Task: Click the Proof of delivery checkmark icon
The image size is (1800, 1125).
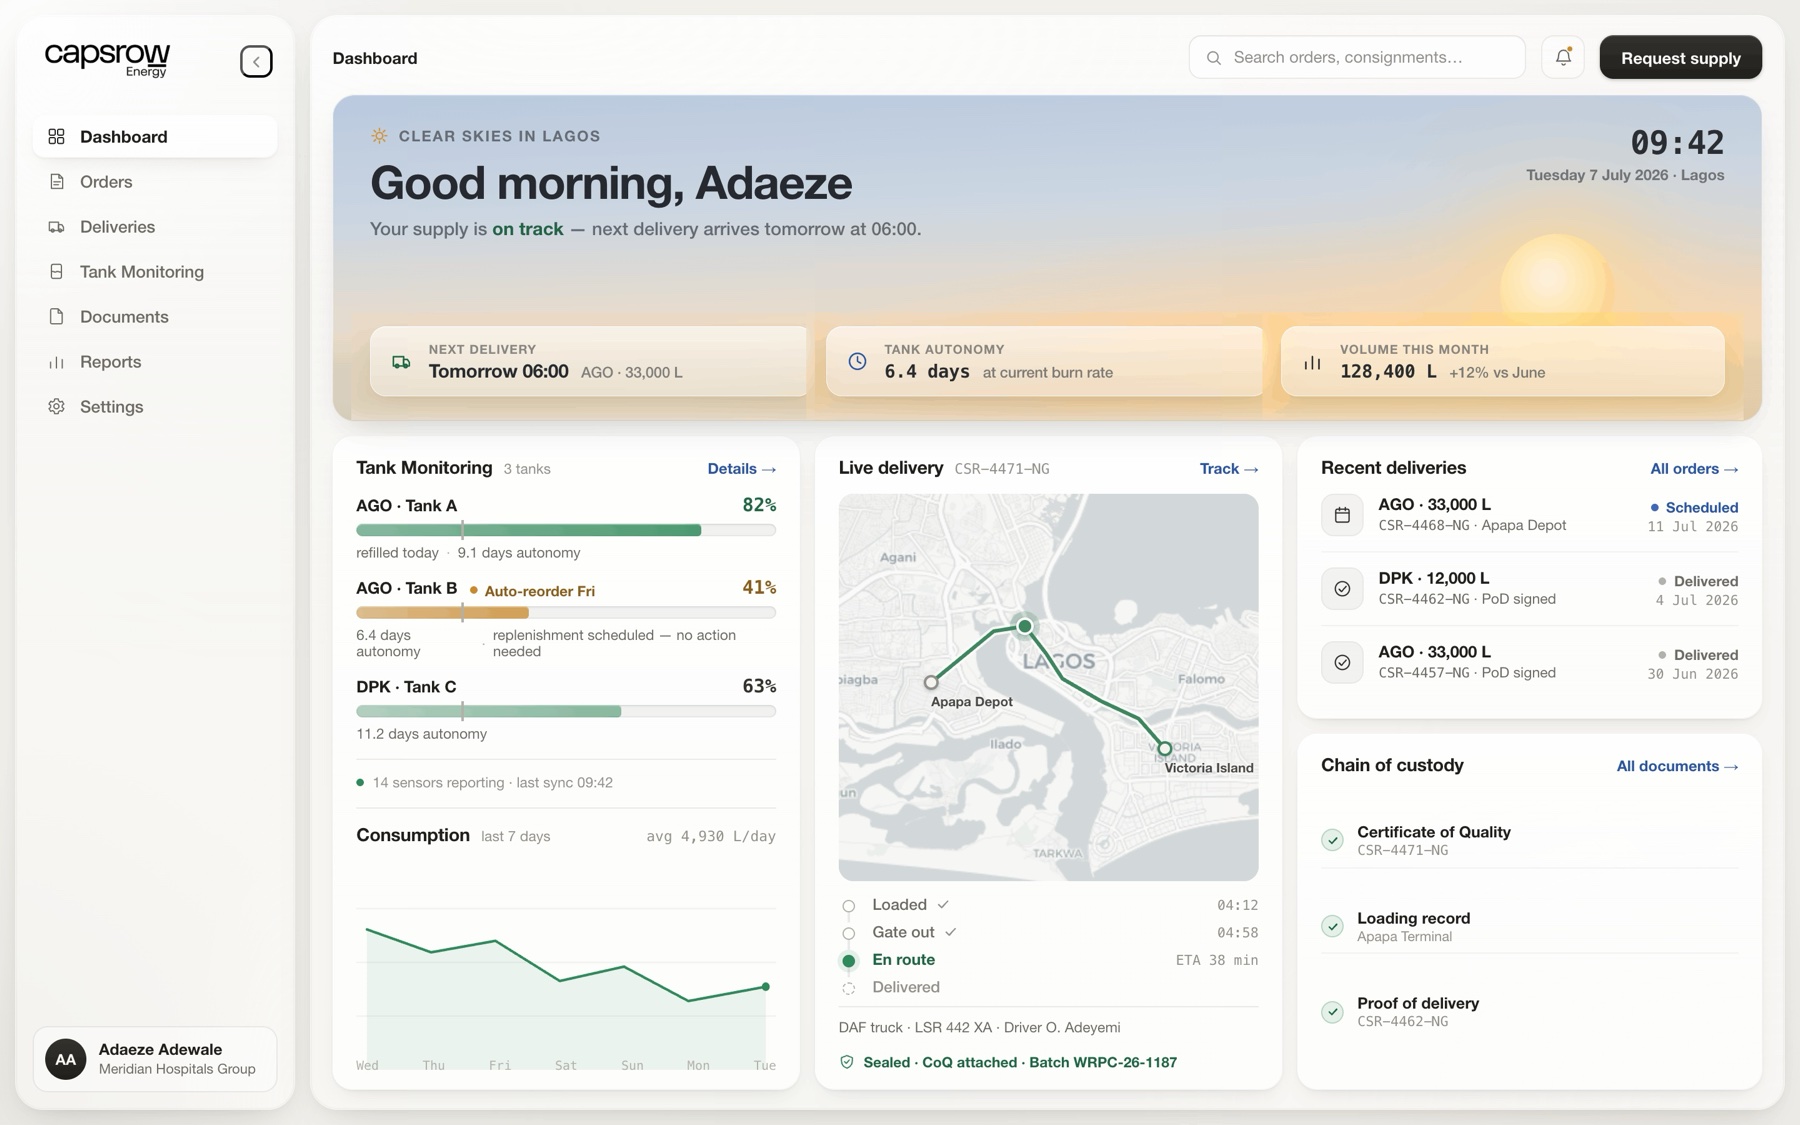Action: click(1332, 1011)
